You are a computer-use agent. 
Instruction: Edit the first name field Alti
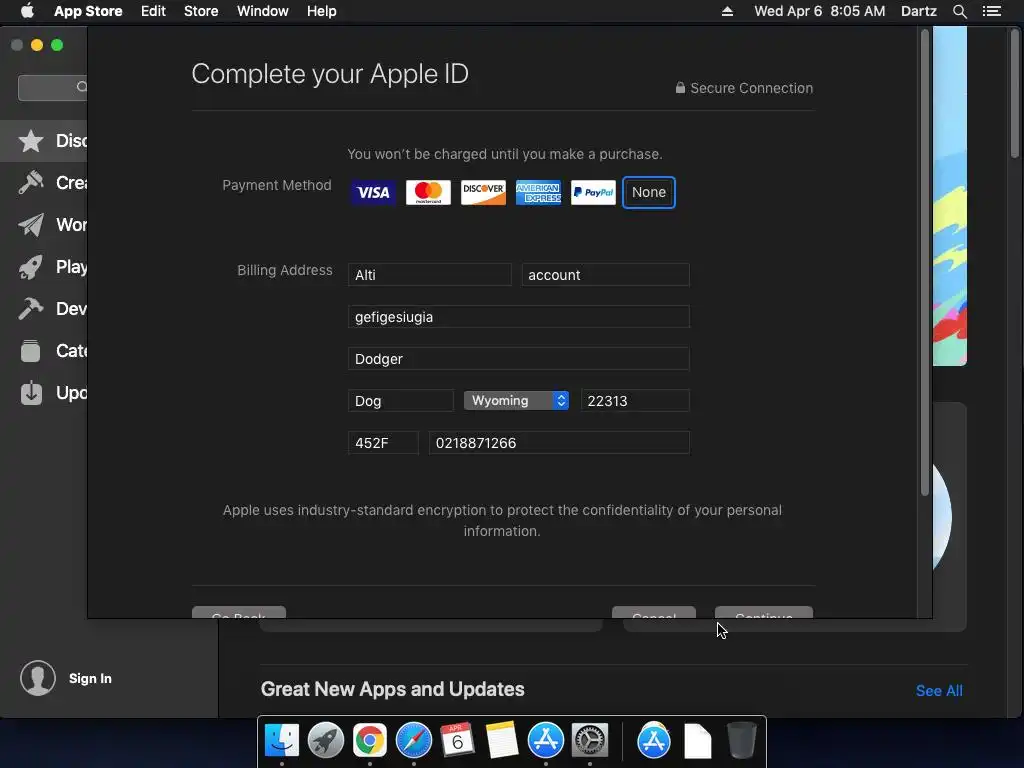430,275
